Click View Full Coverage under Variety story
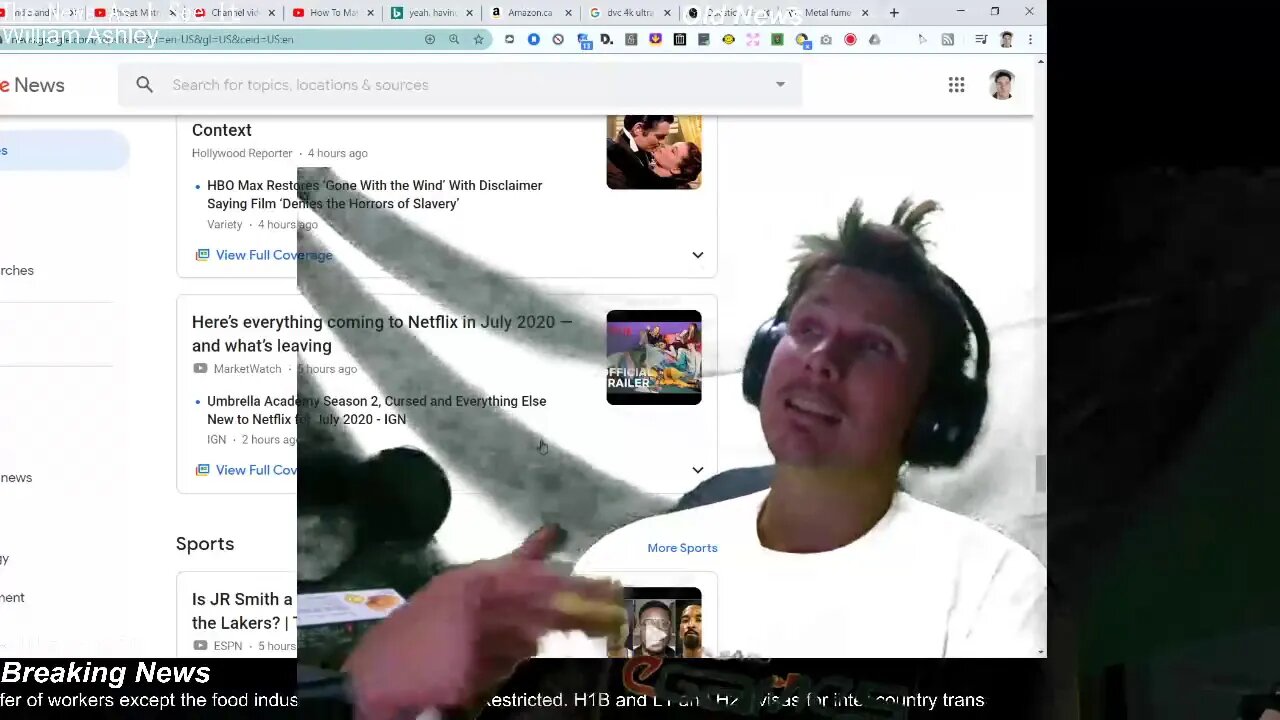 click(264, 255)
